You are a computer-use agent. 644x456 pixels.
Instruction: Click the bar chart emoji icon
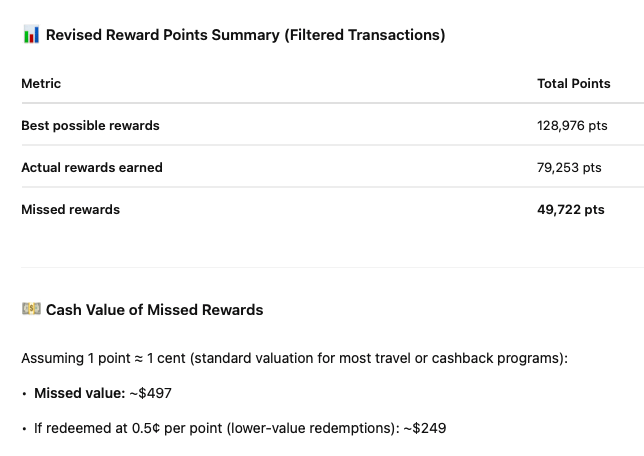(31, 35)
